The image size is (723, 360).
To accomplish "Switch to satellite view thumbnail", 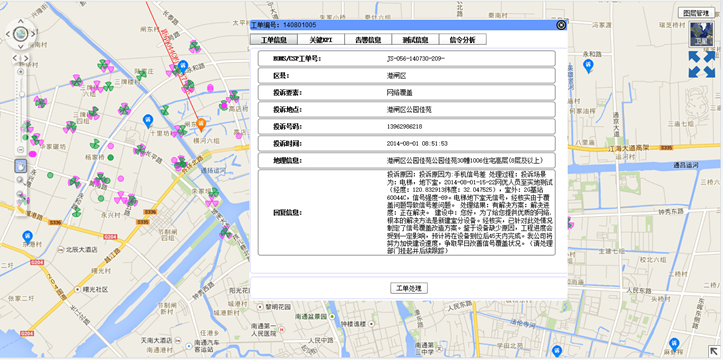I will [701, 34].
